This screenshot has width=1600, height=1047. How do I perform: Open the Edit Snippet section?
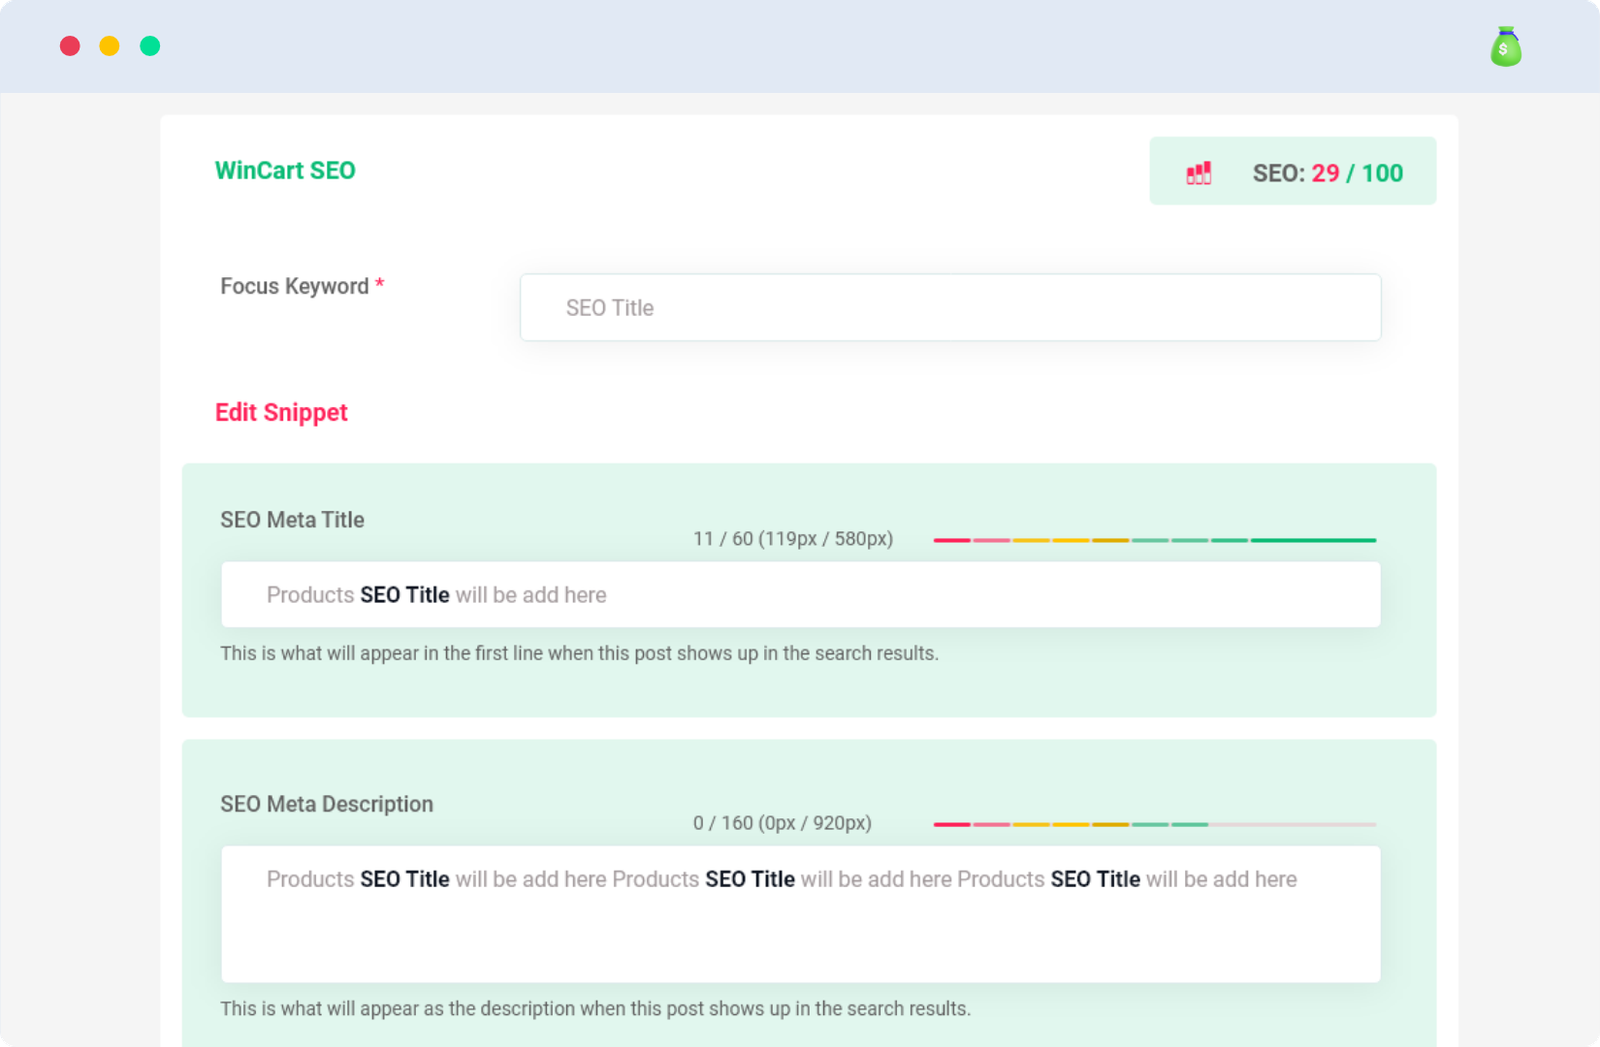[x=281, y=413]
